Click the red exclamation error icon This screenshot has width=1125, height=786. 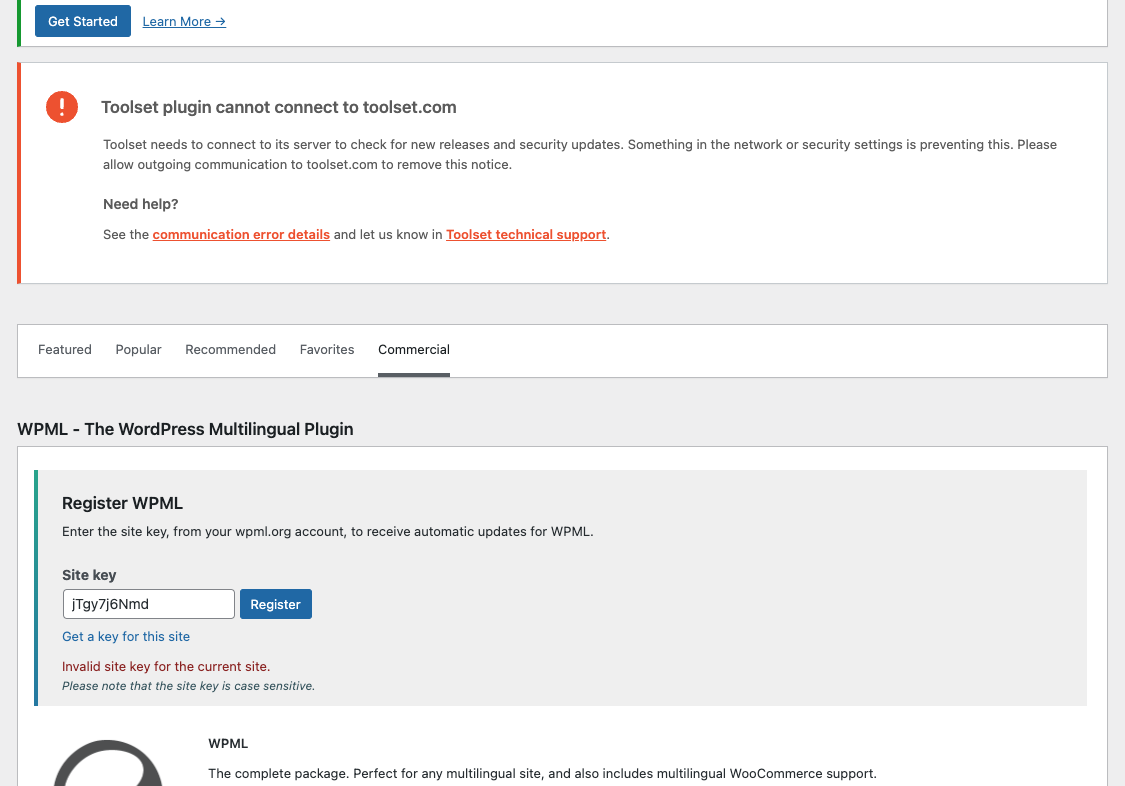(x=62, y=107)
